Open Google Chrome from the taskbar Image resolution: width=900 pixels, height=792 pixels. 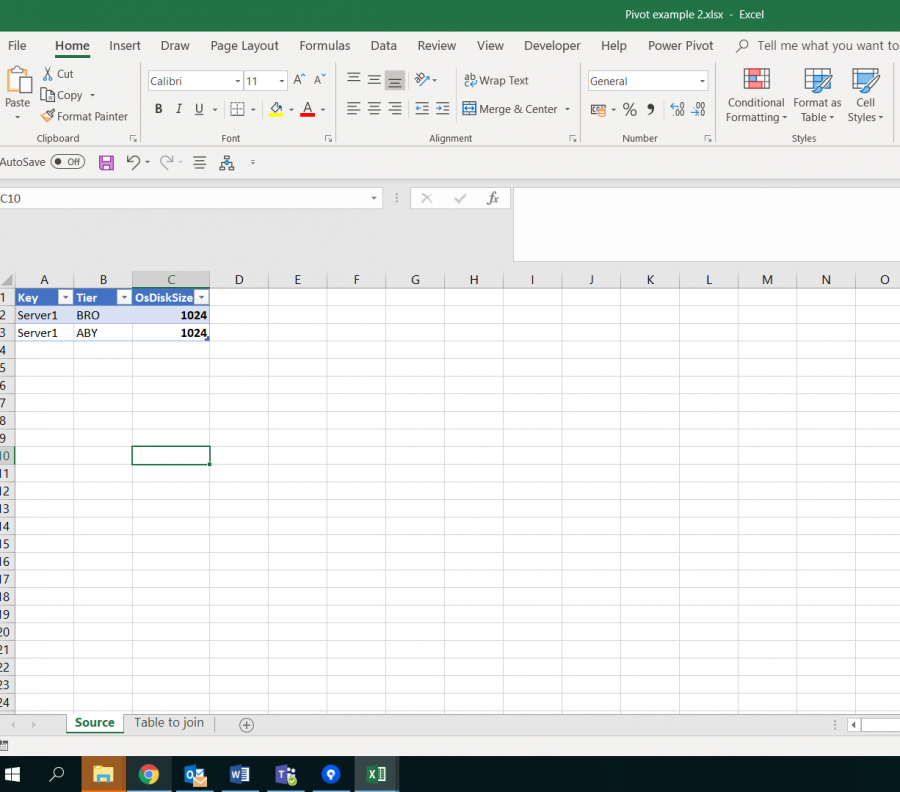[x=149, y=775]
